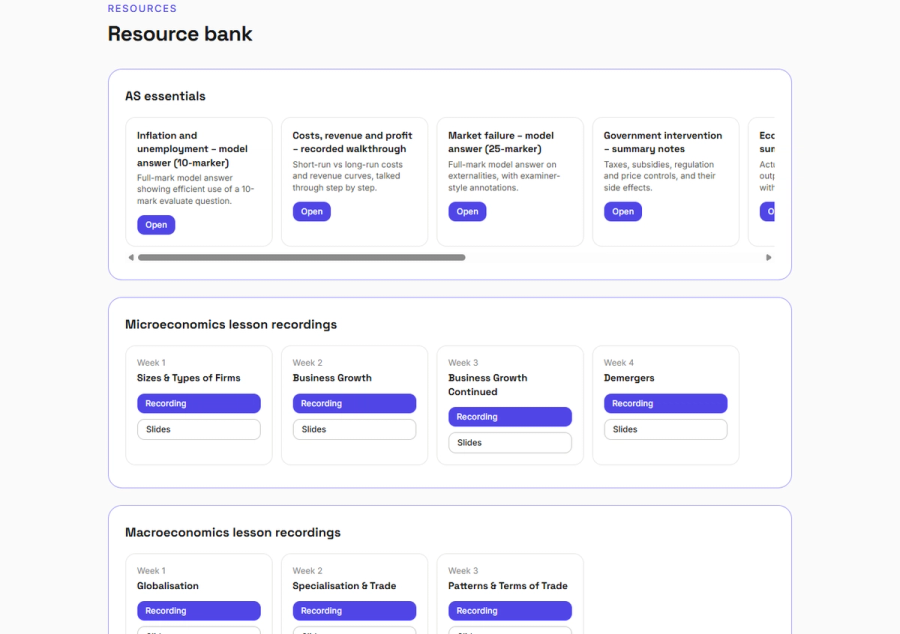Click the RESOURCES label above the title
This screenshot has height=634, width=900.
pos(142,9)
